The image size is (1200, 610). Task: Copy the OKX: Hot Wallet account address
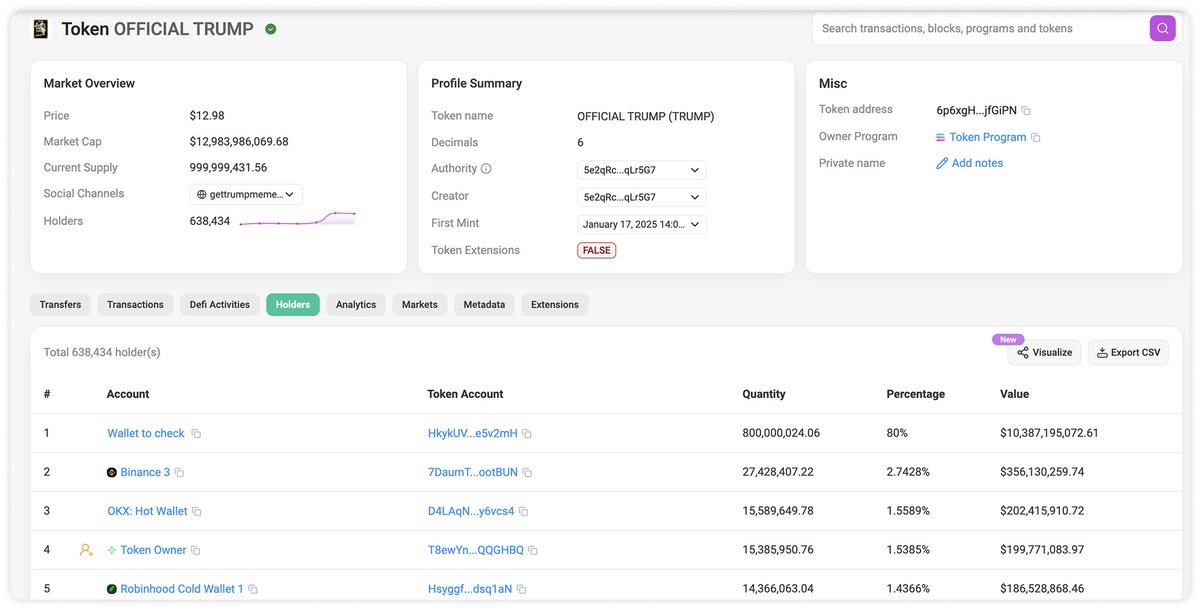197,512
